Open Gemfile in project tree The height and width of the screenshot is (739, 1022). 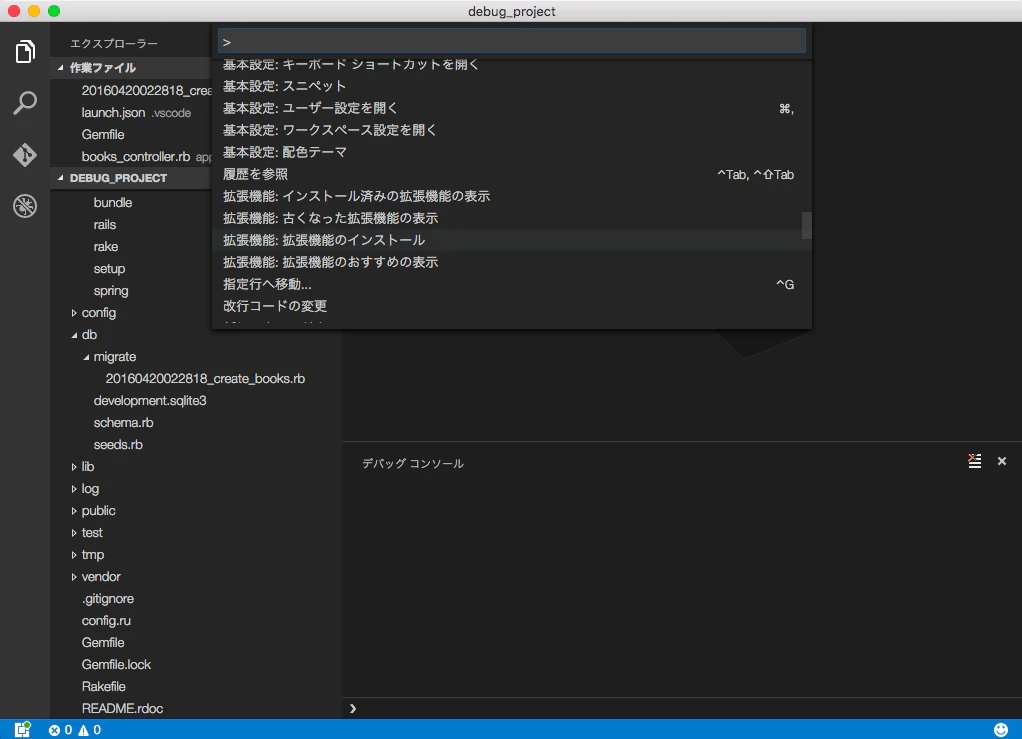click(103, 643)
